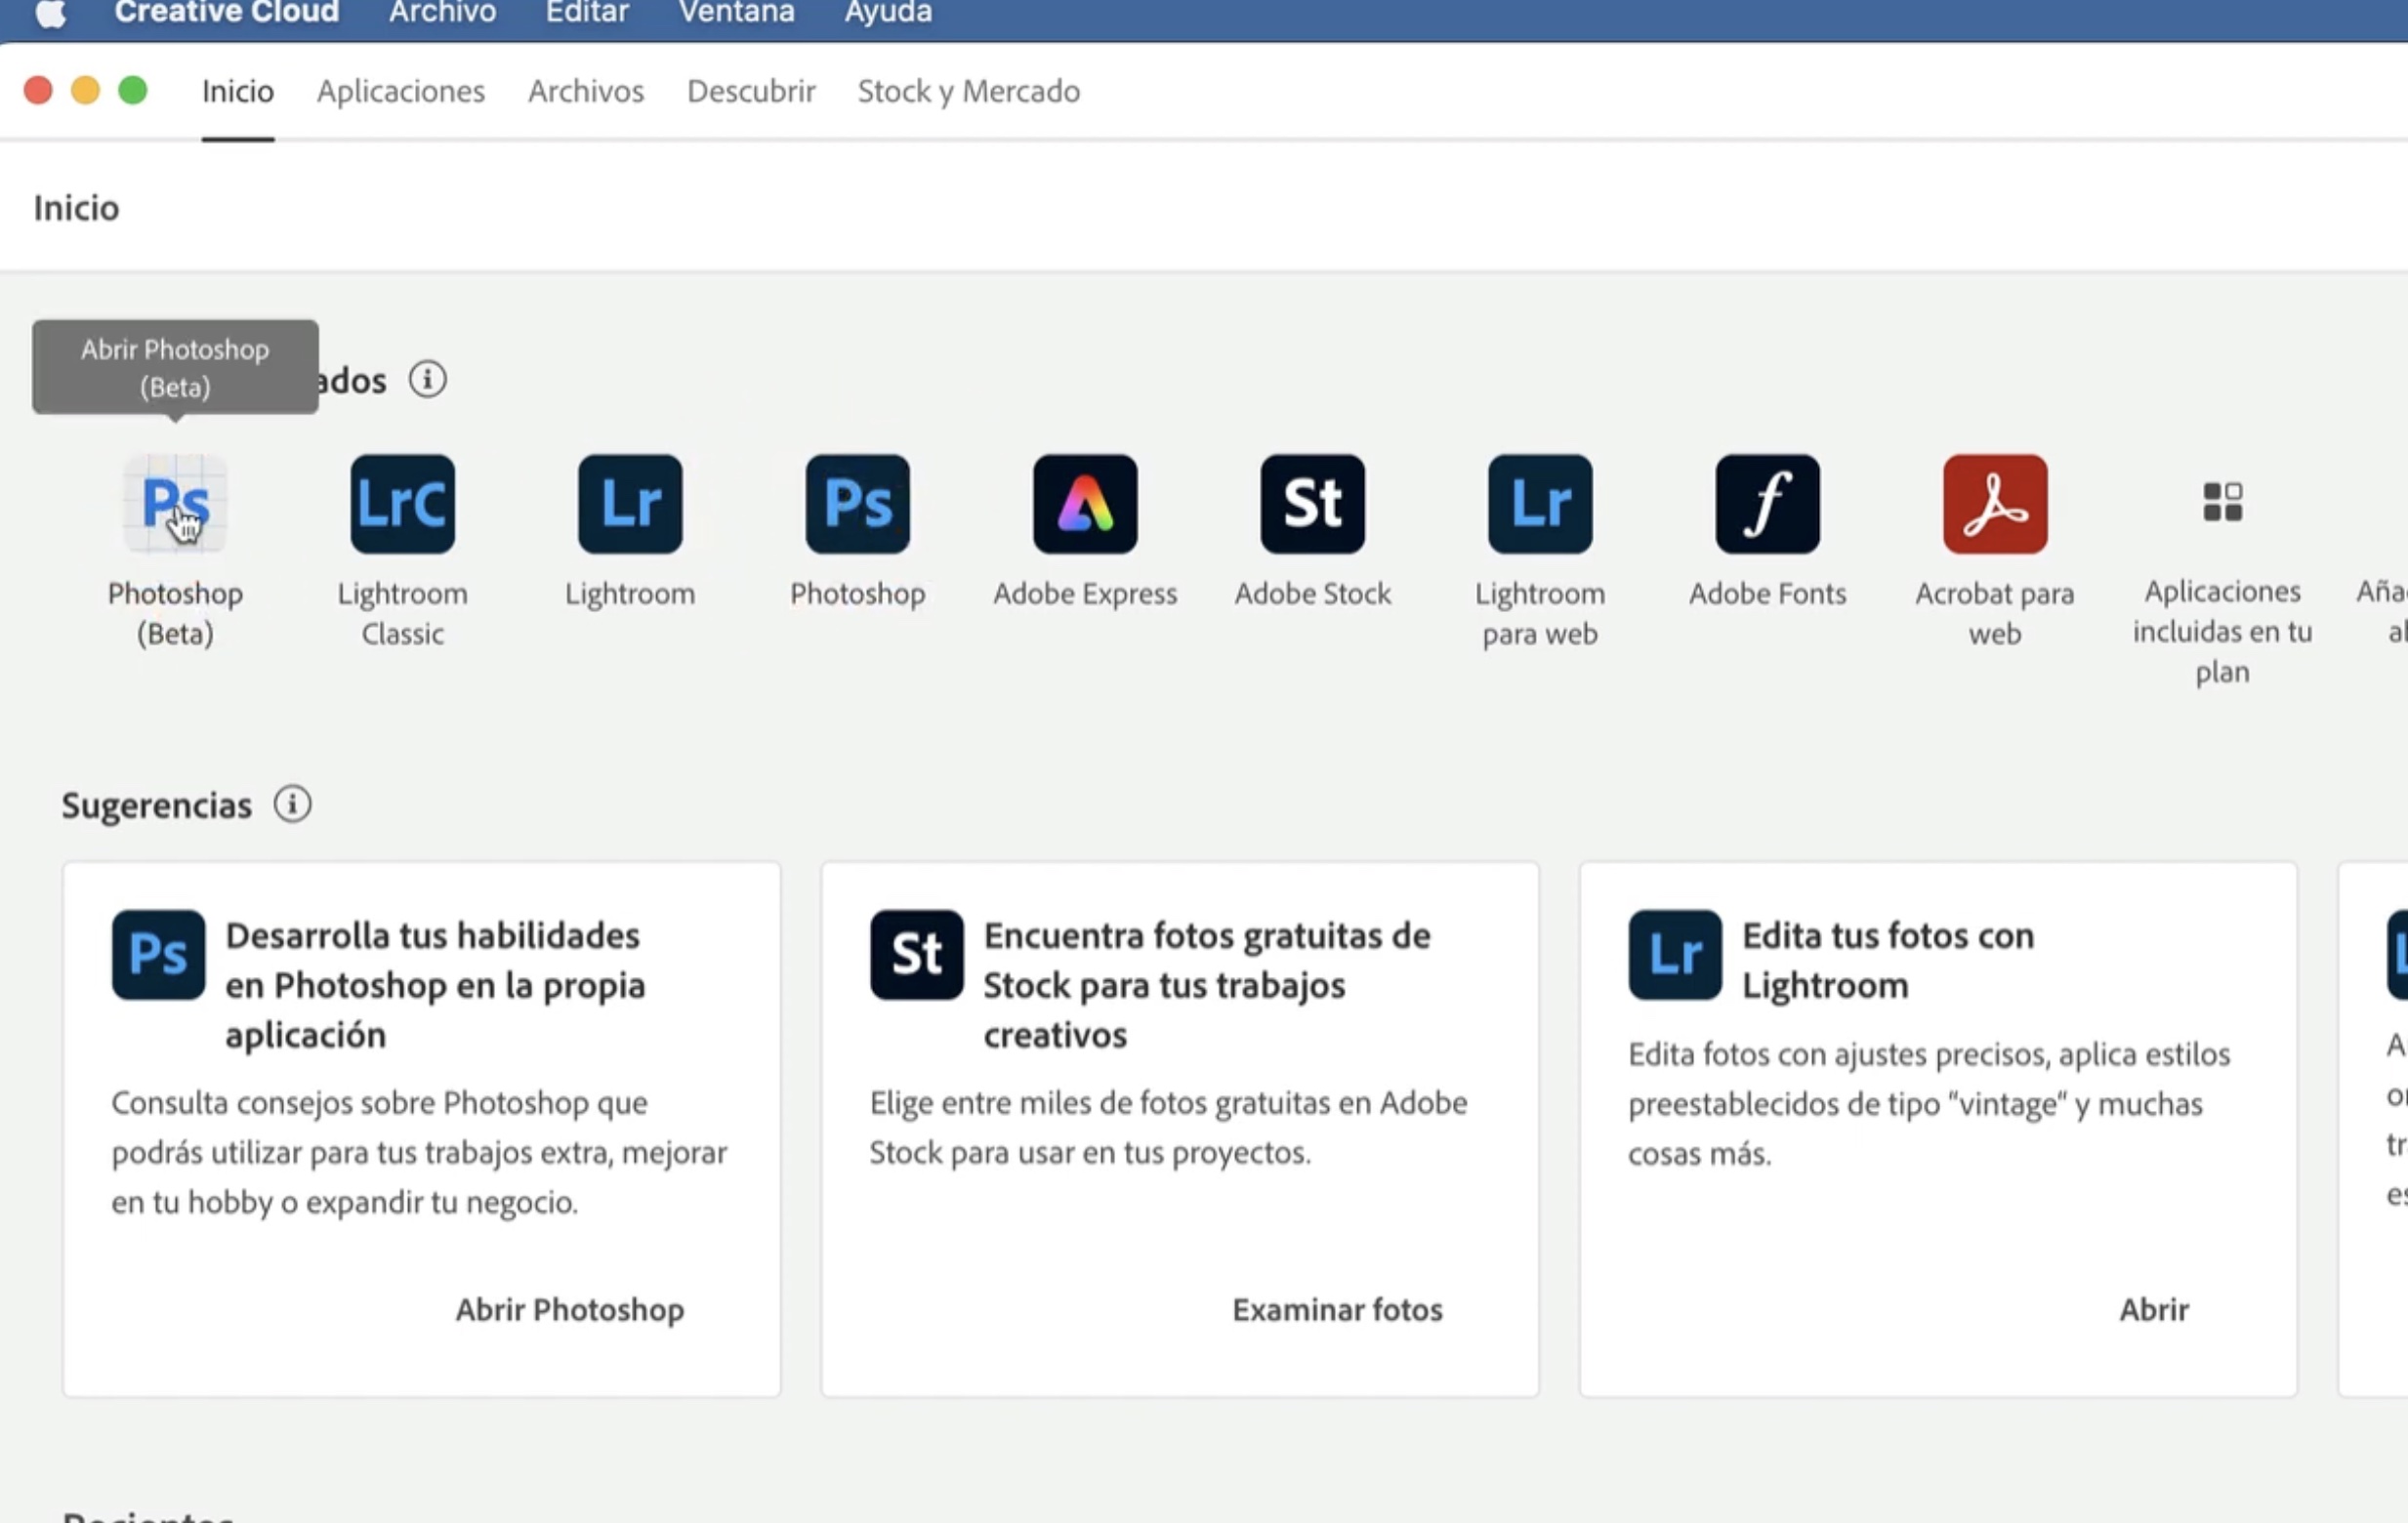Open the Adobe Express icon

pyautogui.click(x=1085, y=503)
